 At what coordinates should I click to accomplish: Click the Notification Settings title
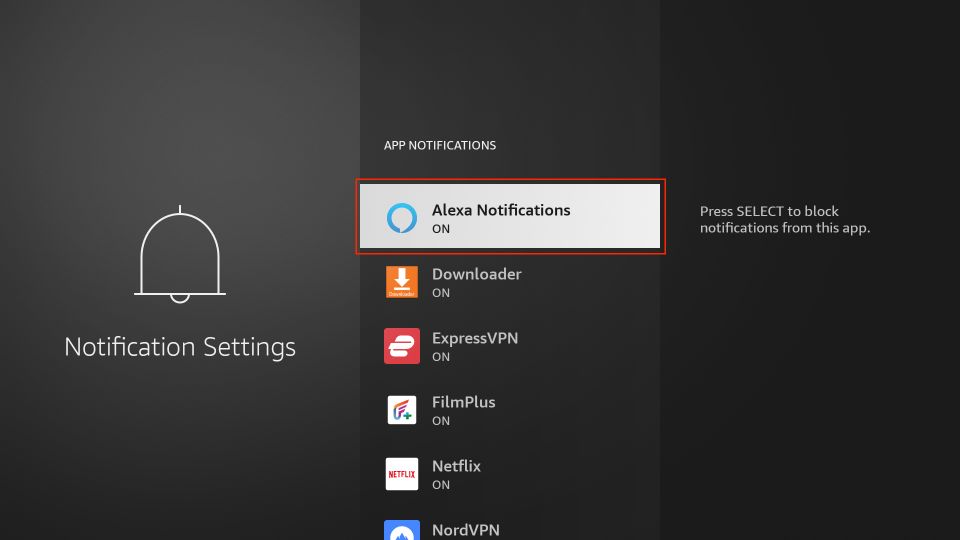(180, 347)
